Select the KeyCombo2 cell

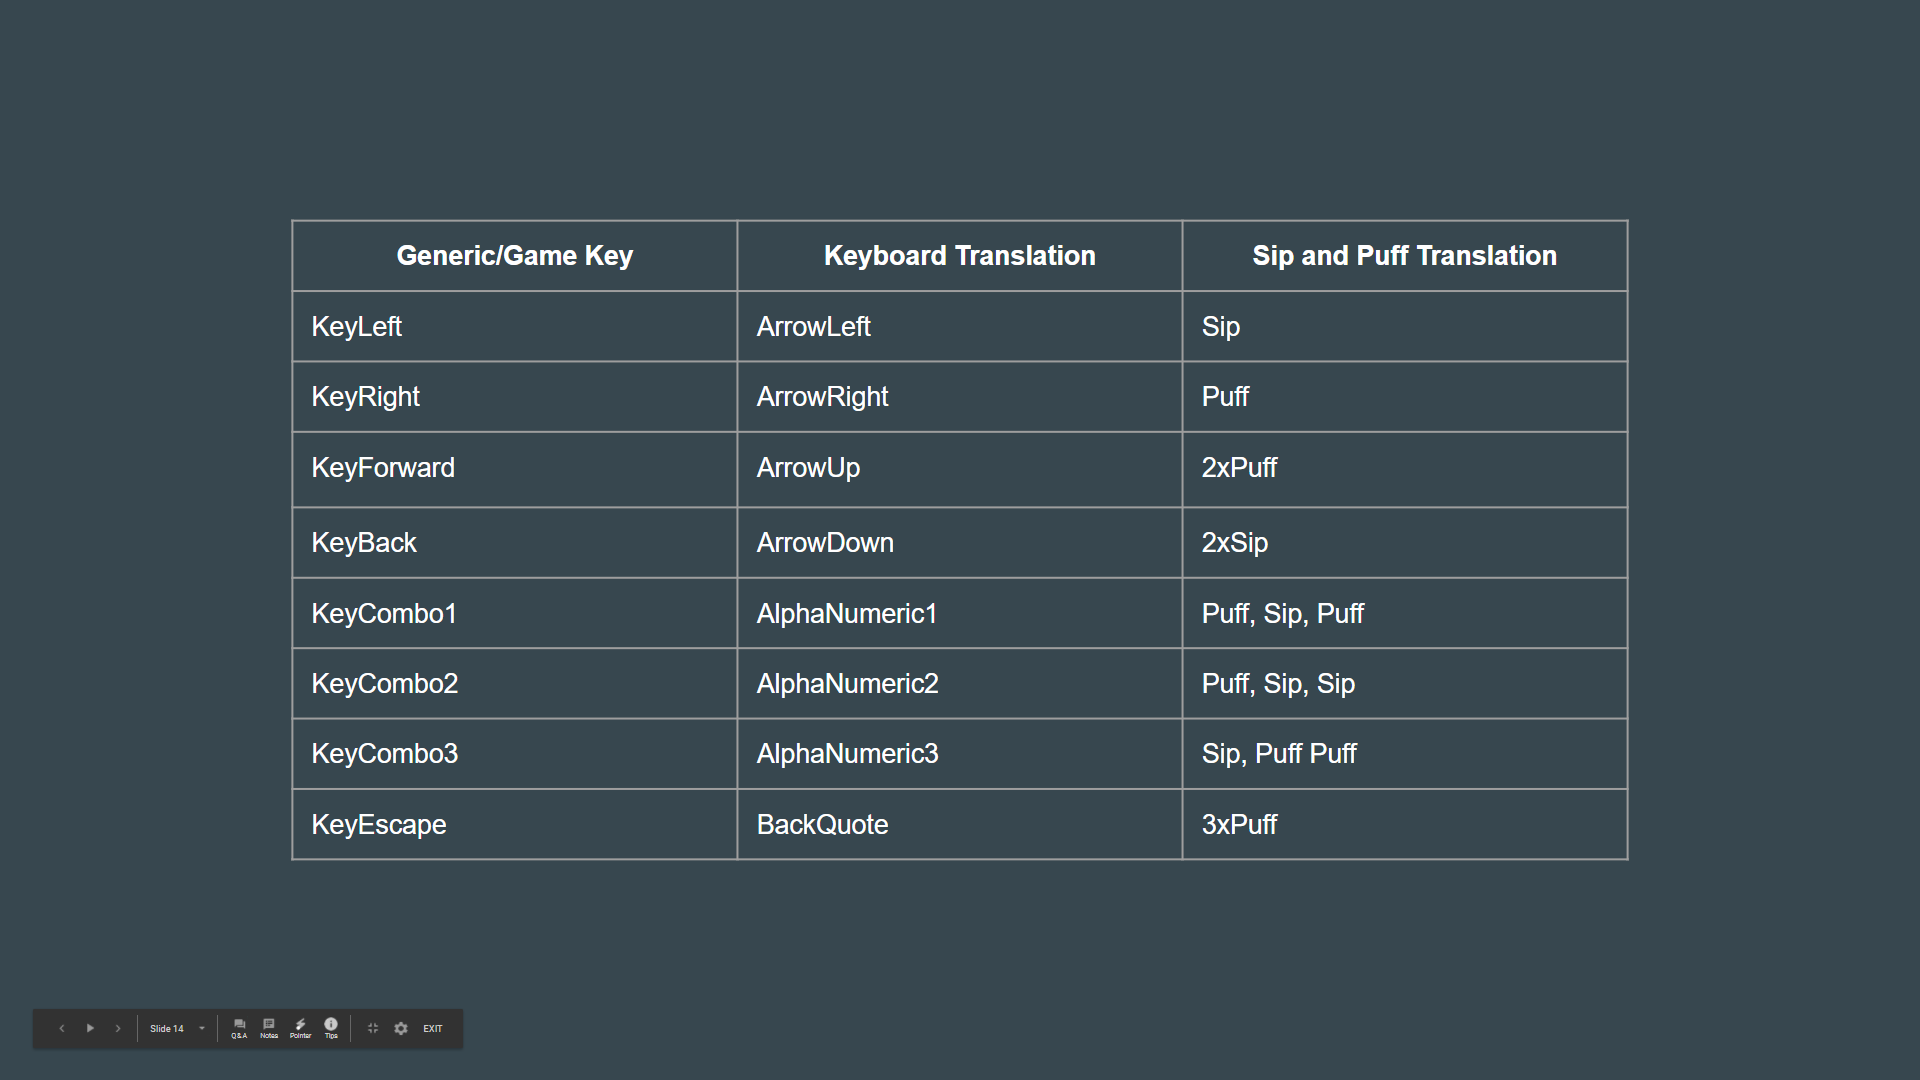pos(514,684)
